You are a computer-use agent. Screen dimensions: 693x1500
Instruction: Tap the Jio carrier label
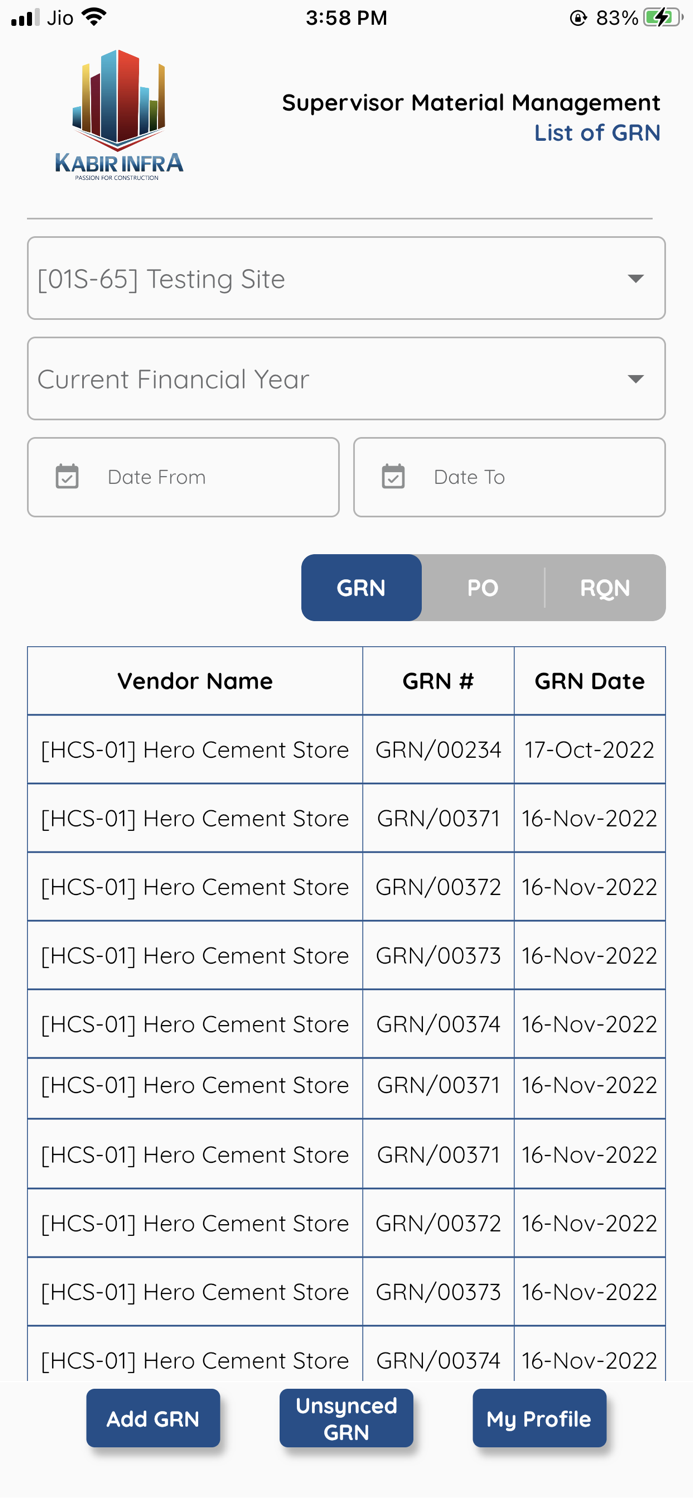coord(59,18)
